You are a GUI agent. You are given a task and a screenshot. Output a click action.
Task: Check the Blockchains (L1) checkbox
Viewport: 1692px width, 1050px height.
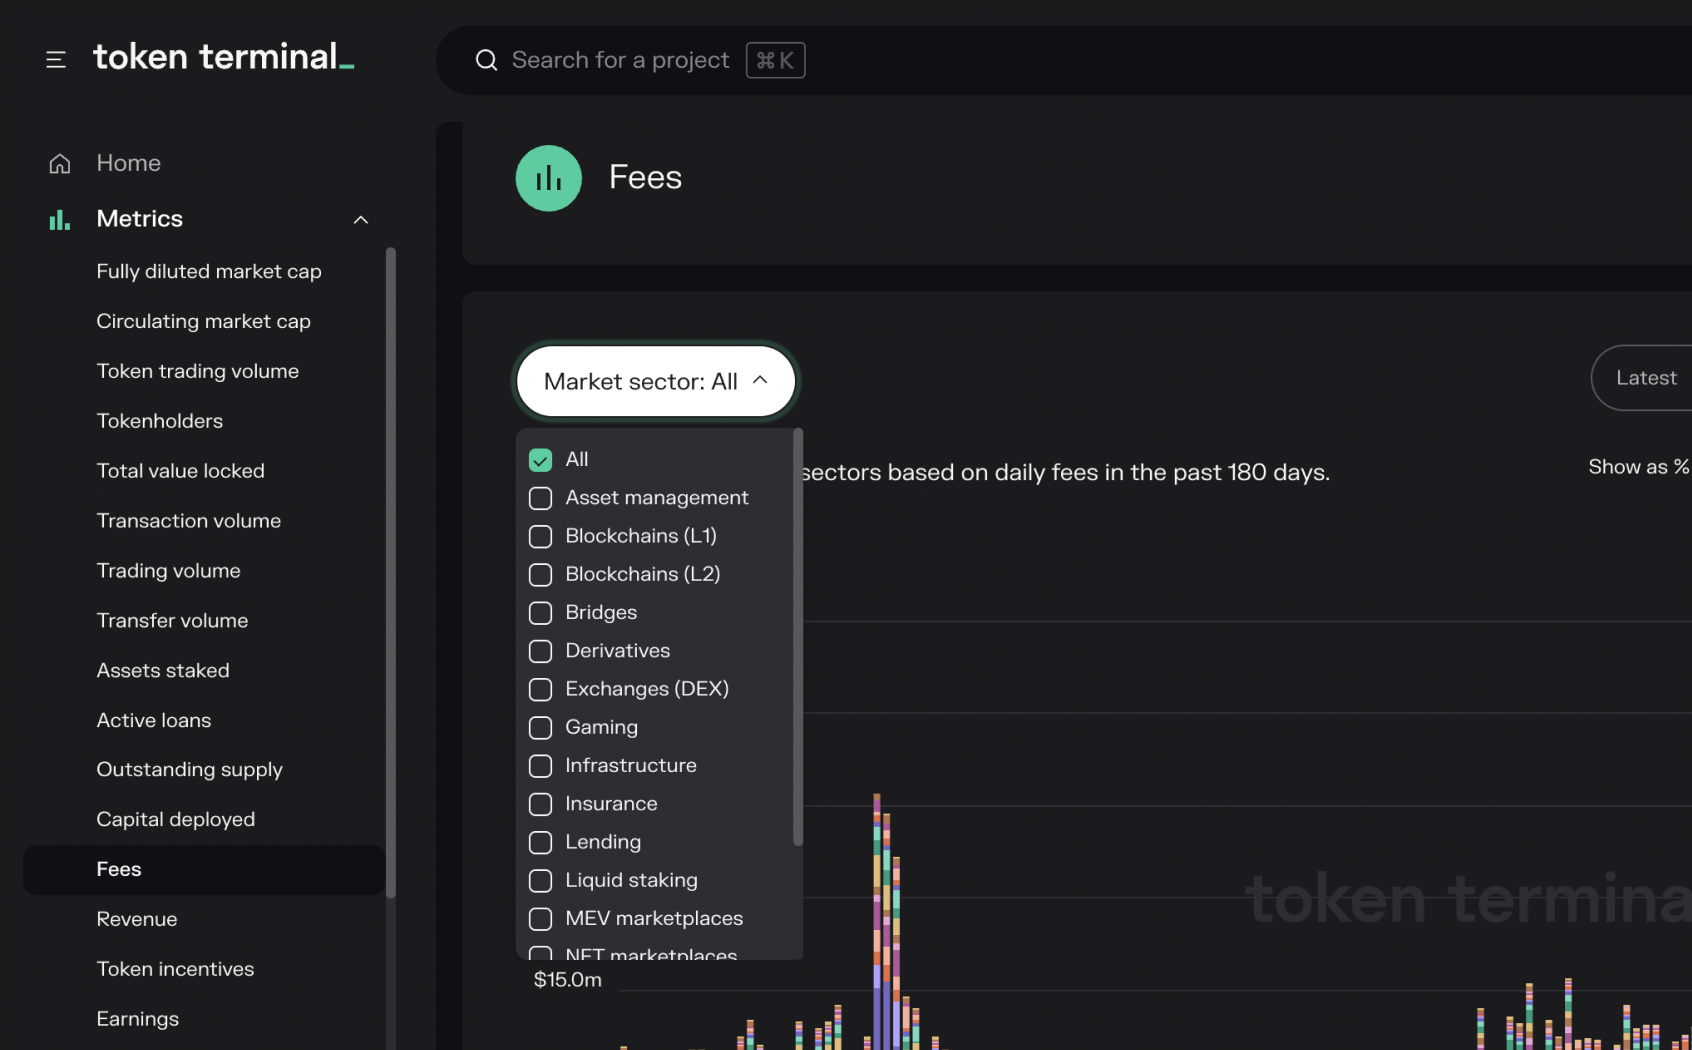point(540,536)
